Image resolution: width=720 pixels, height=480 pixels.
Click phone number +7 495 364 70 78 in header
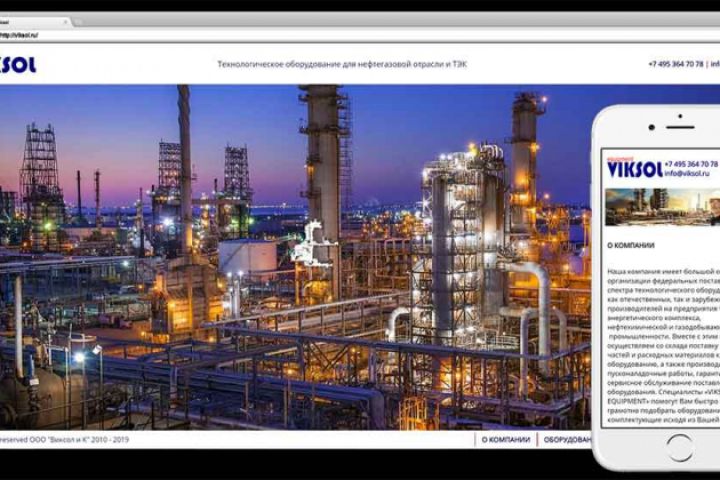[x=675, y=64]
